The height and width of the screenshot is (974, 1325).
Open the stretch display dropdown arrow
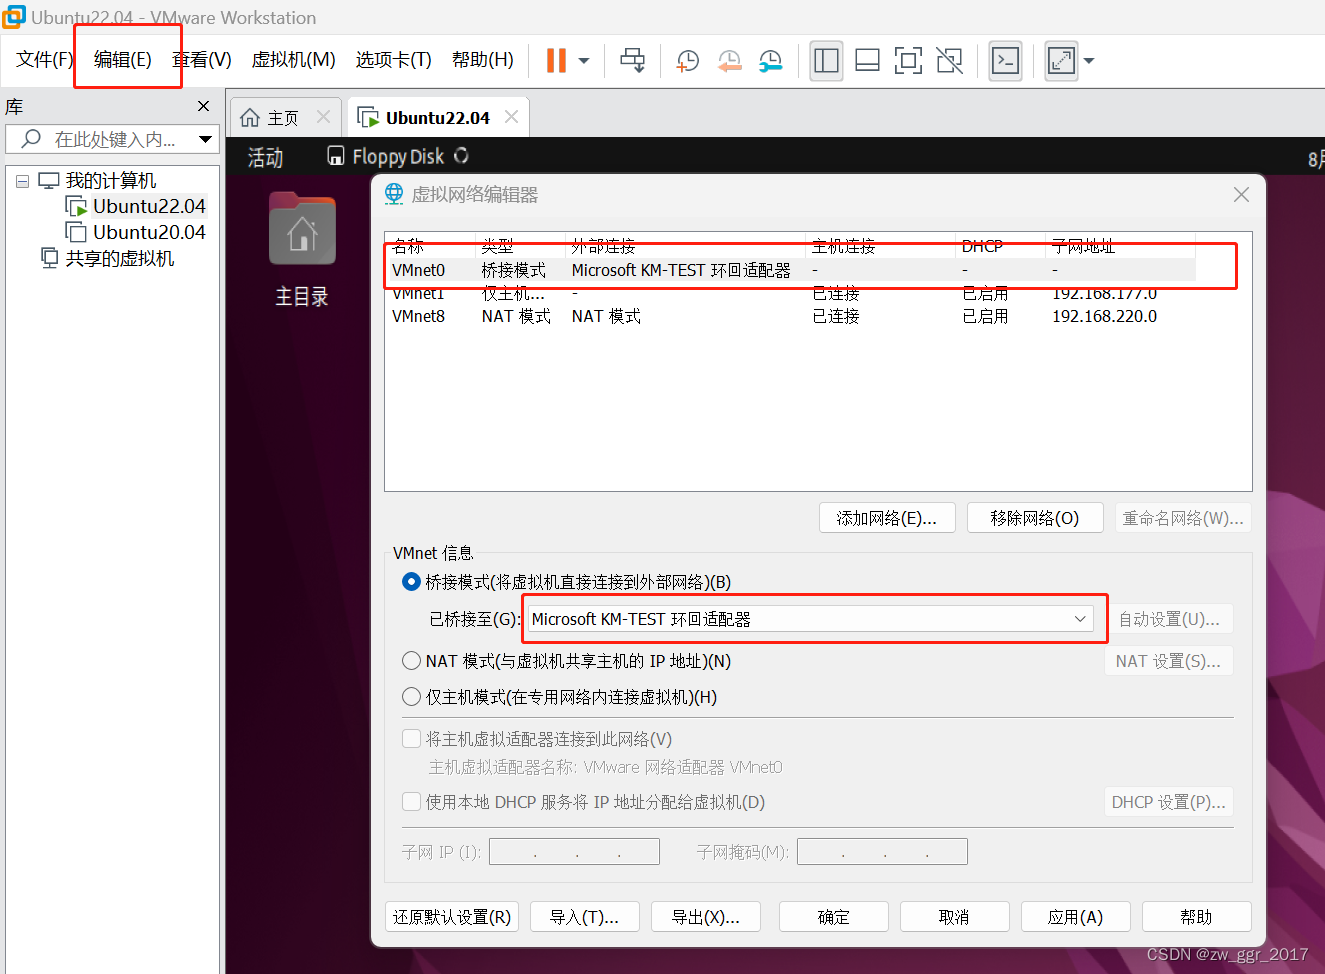1089,61
